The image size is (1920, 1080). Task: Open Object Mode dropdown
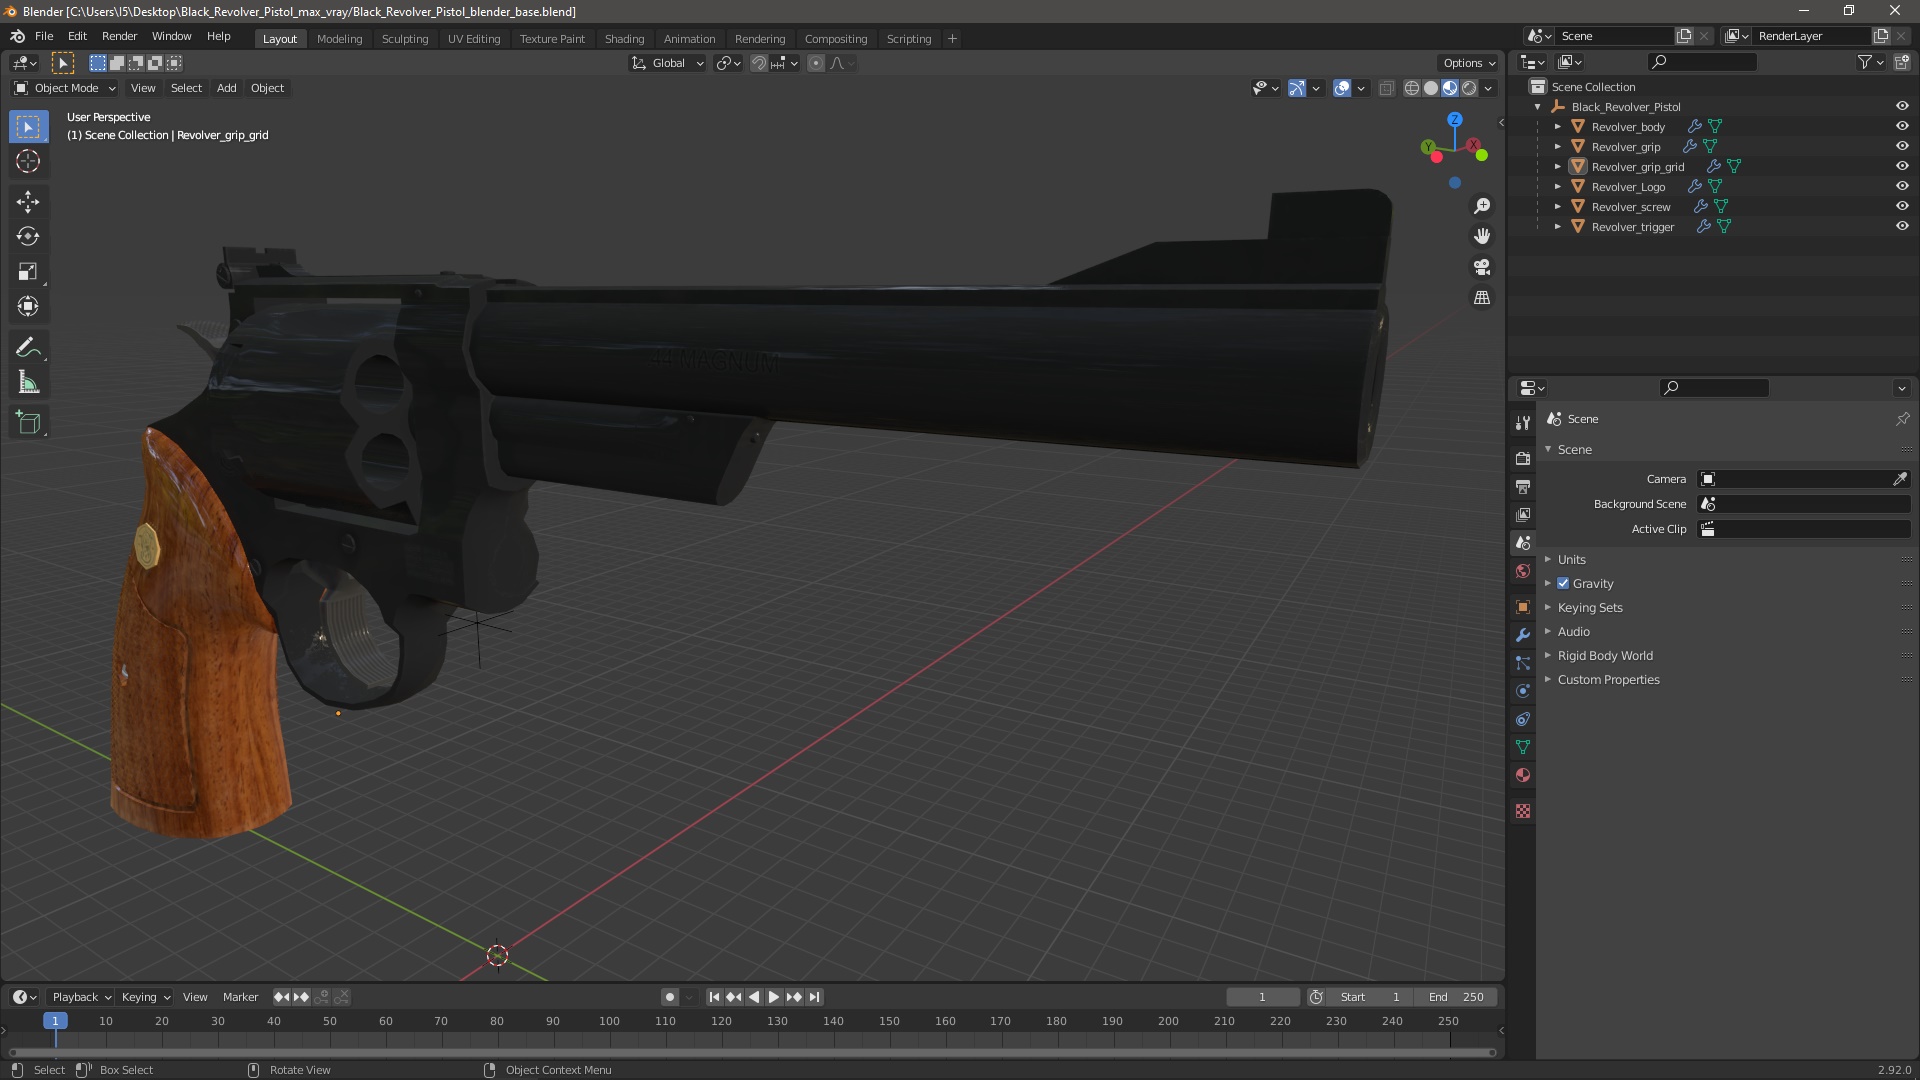[65, 88]
